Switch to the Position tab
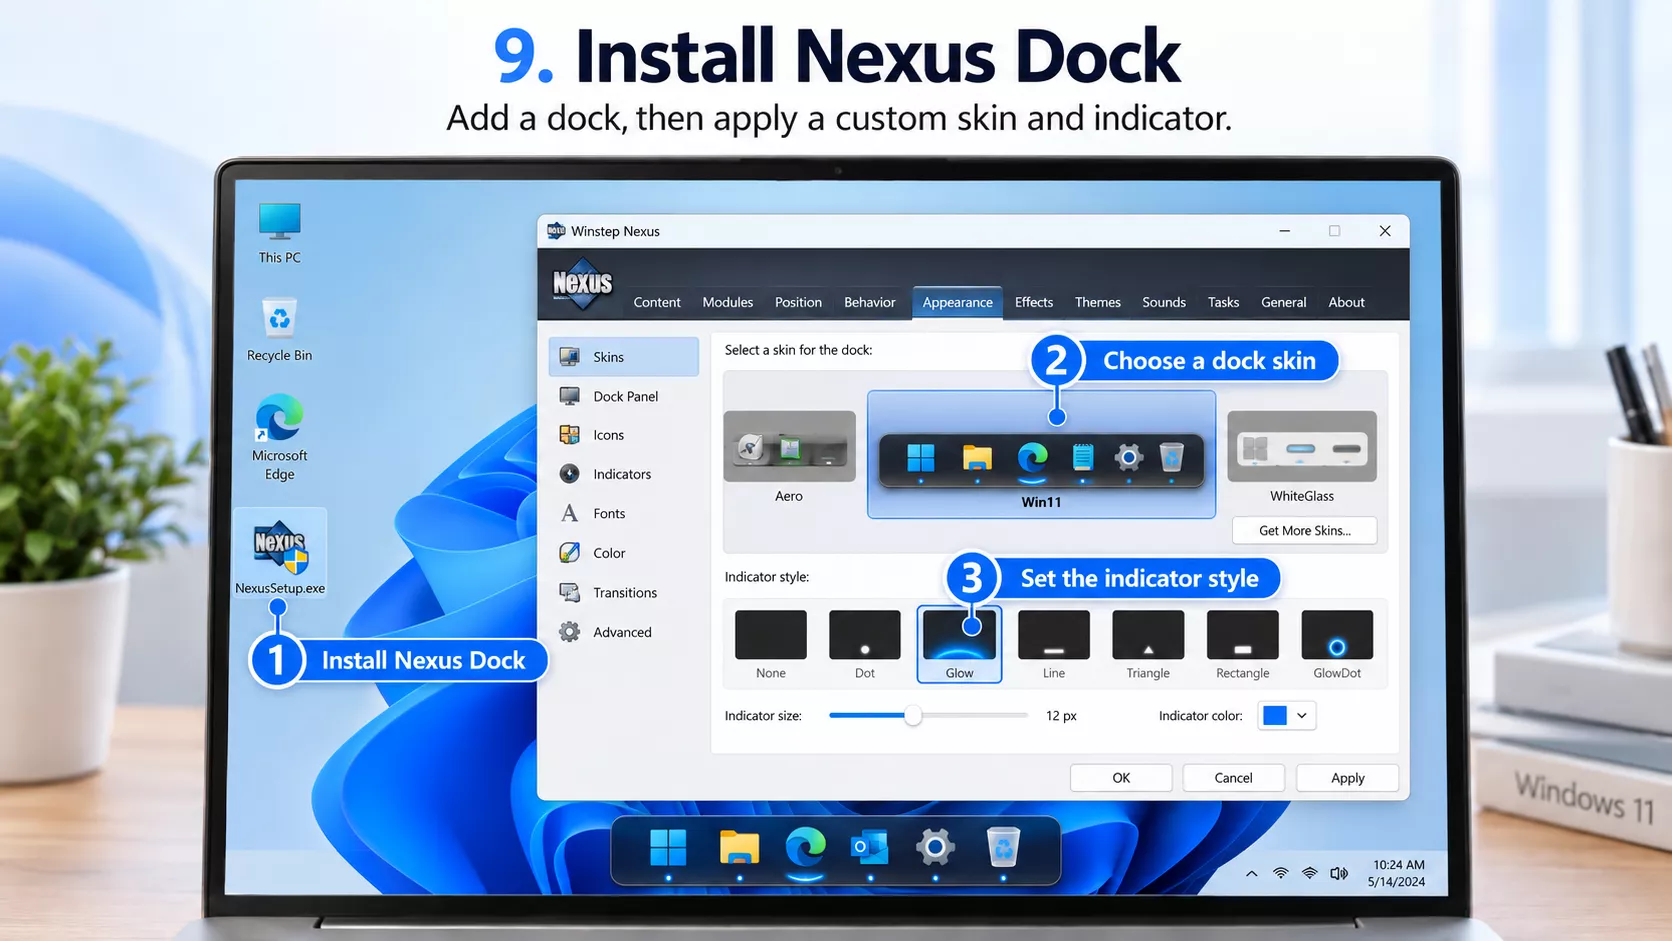Screen dimensions: 1672x941 tap(798, 302)
